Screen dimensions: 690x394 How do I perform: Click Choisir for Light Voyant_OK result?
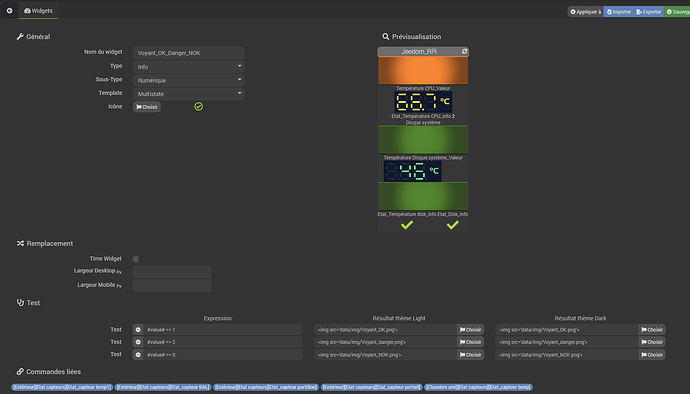(x=470, y=330)
